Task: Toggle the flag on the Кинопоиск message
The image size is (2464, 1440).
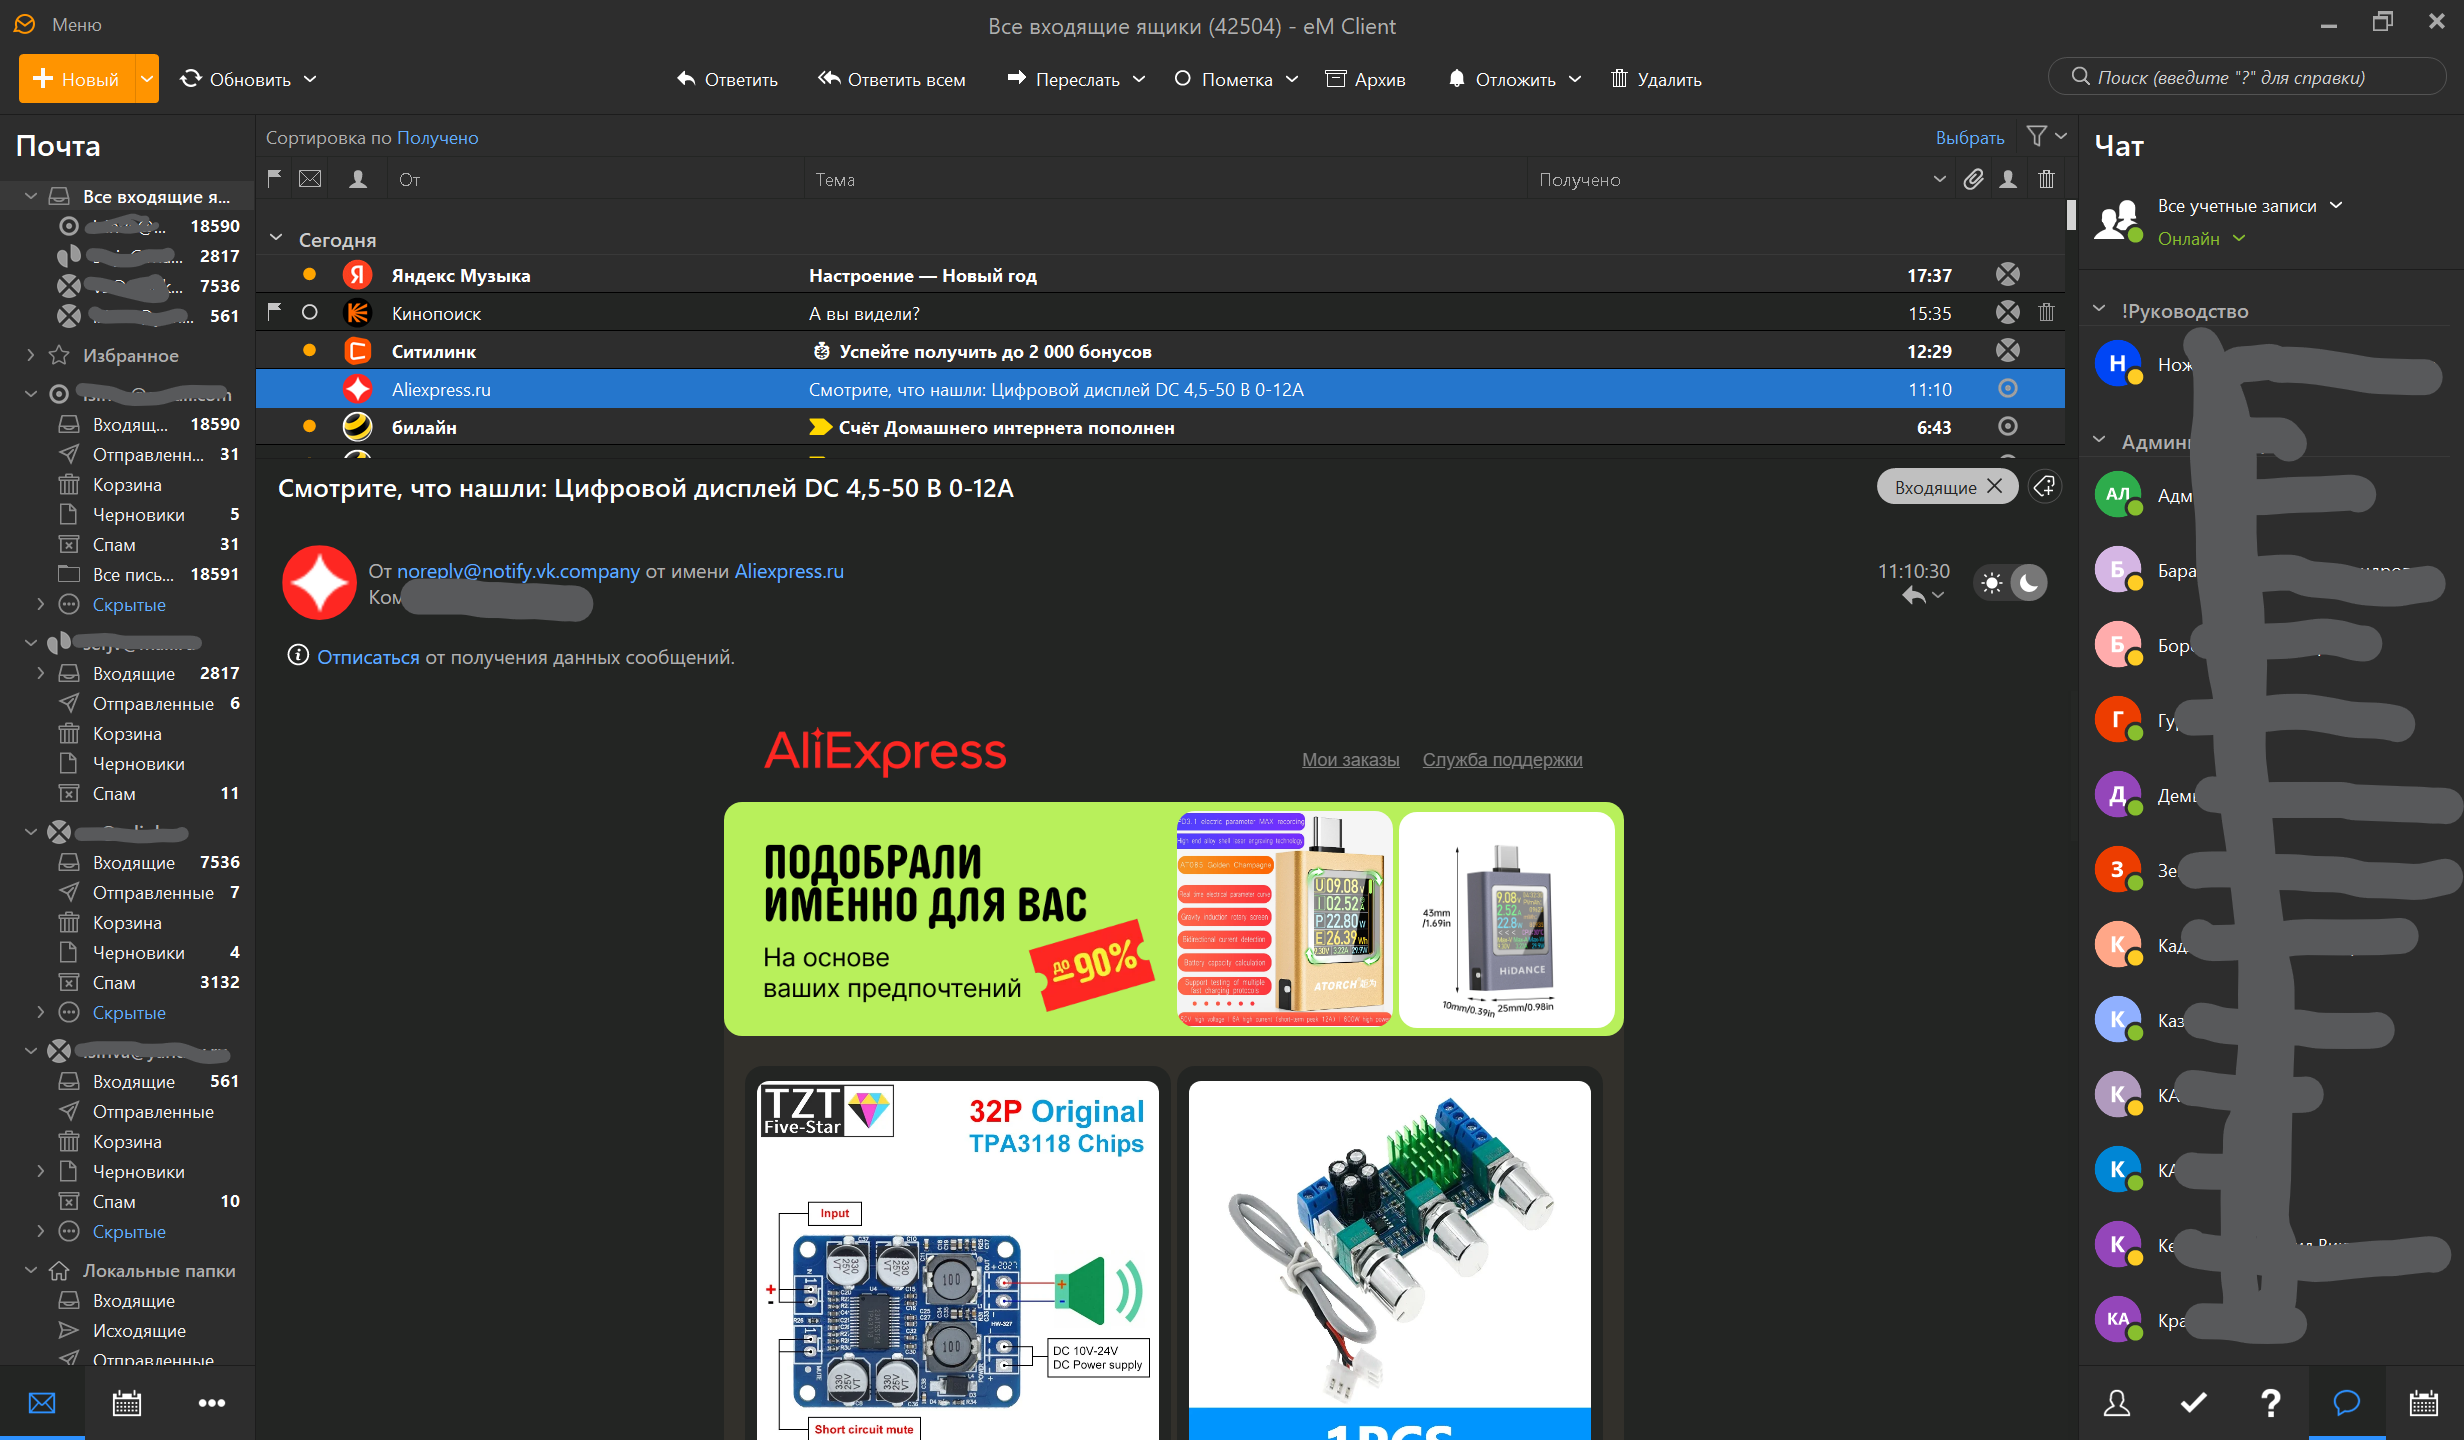Action: [274, 312]
